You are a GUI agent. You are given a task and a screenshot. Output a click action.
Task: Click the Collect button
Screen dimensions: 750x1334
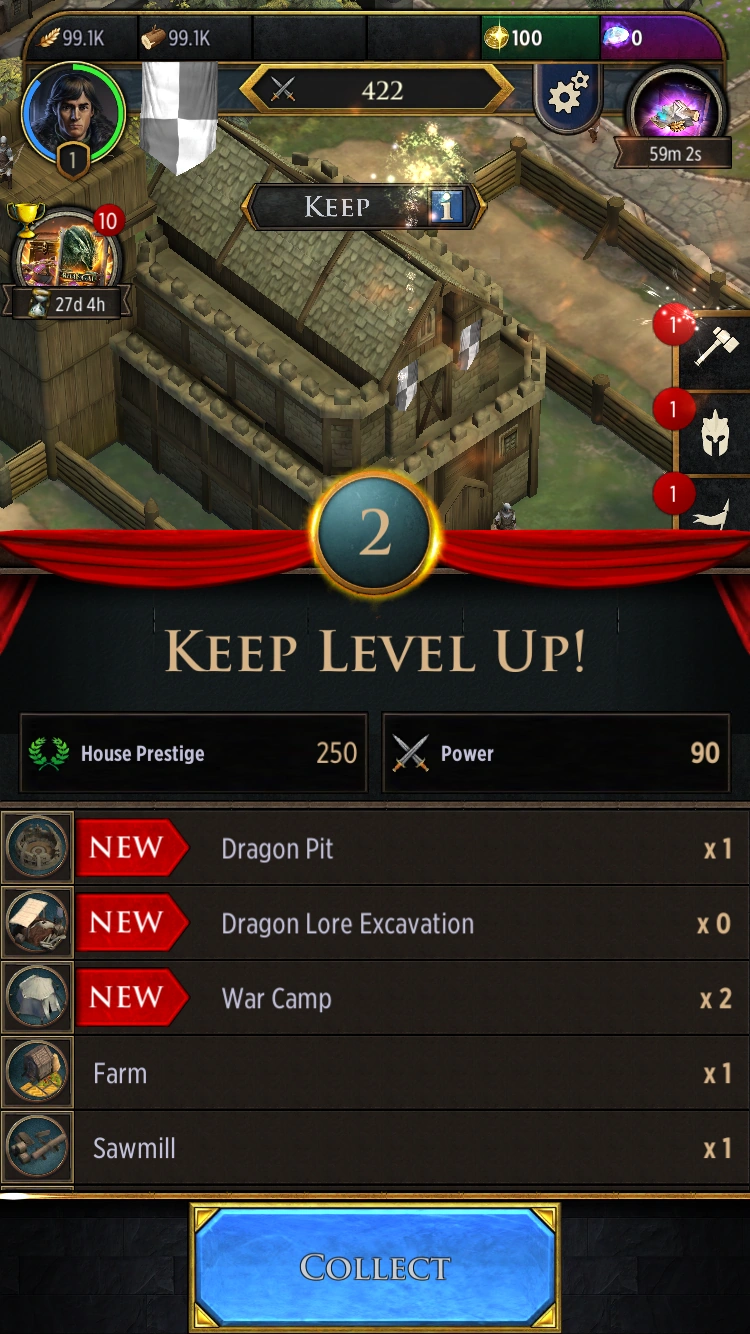pyautogui.click(x=375, y=1267)
